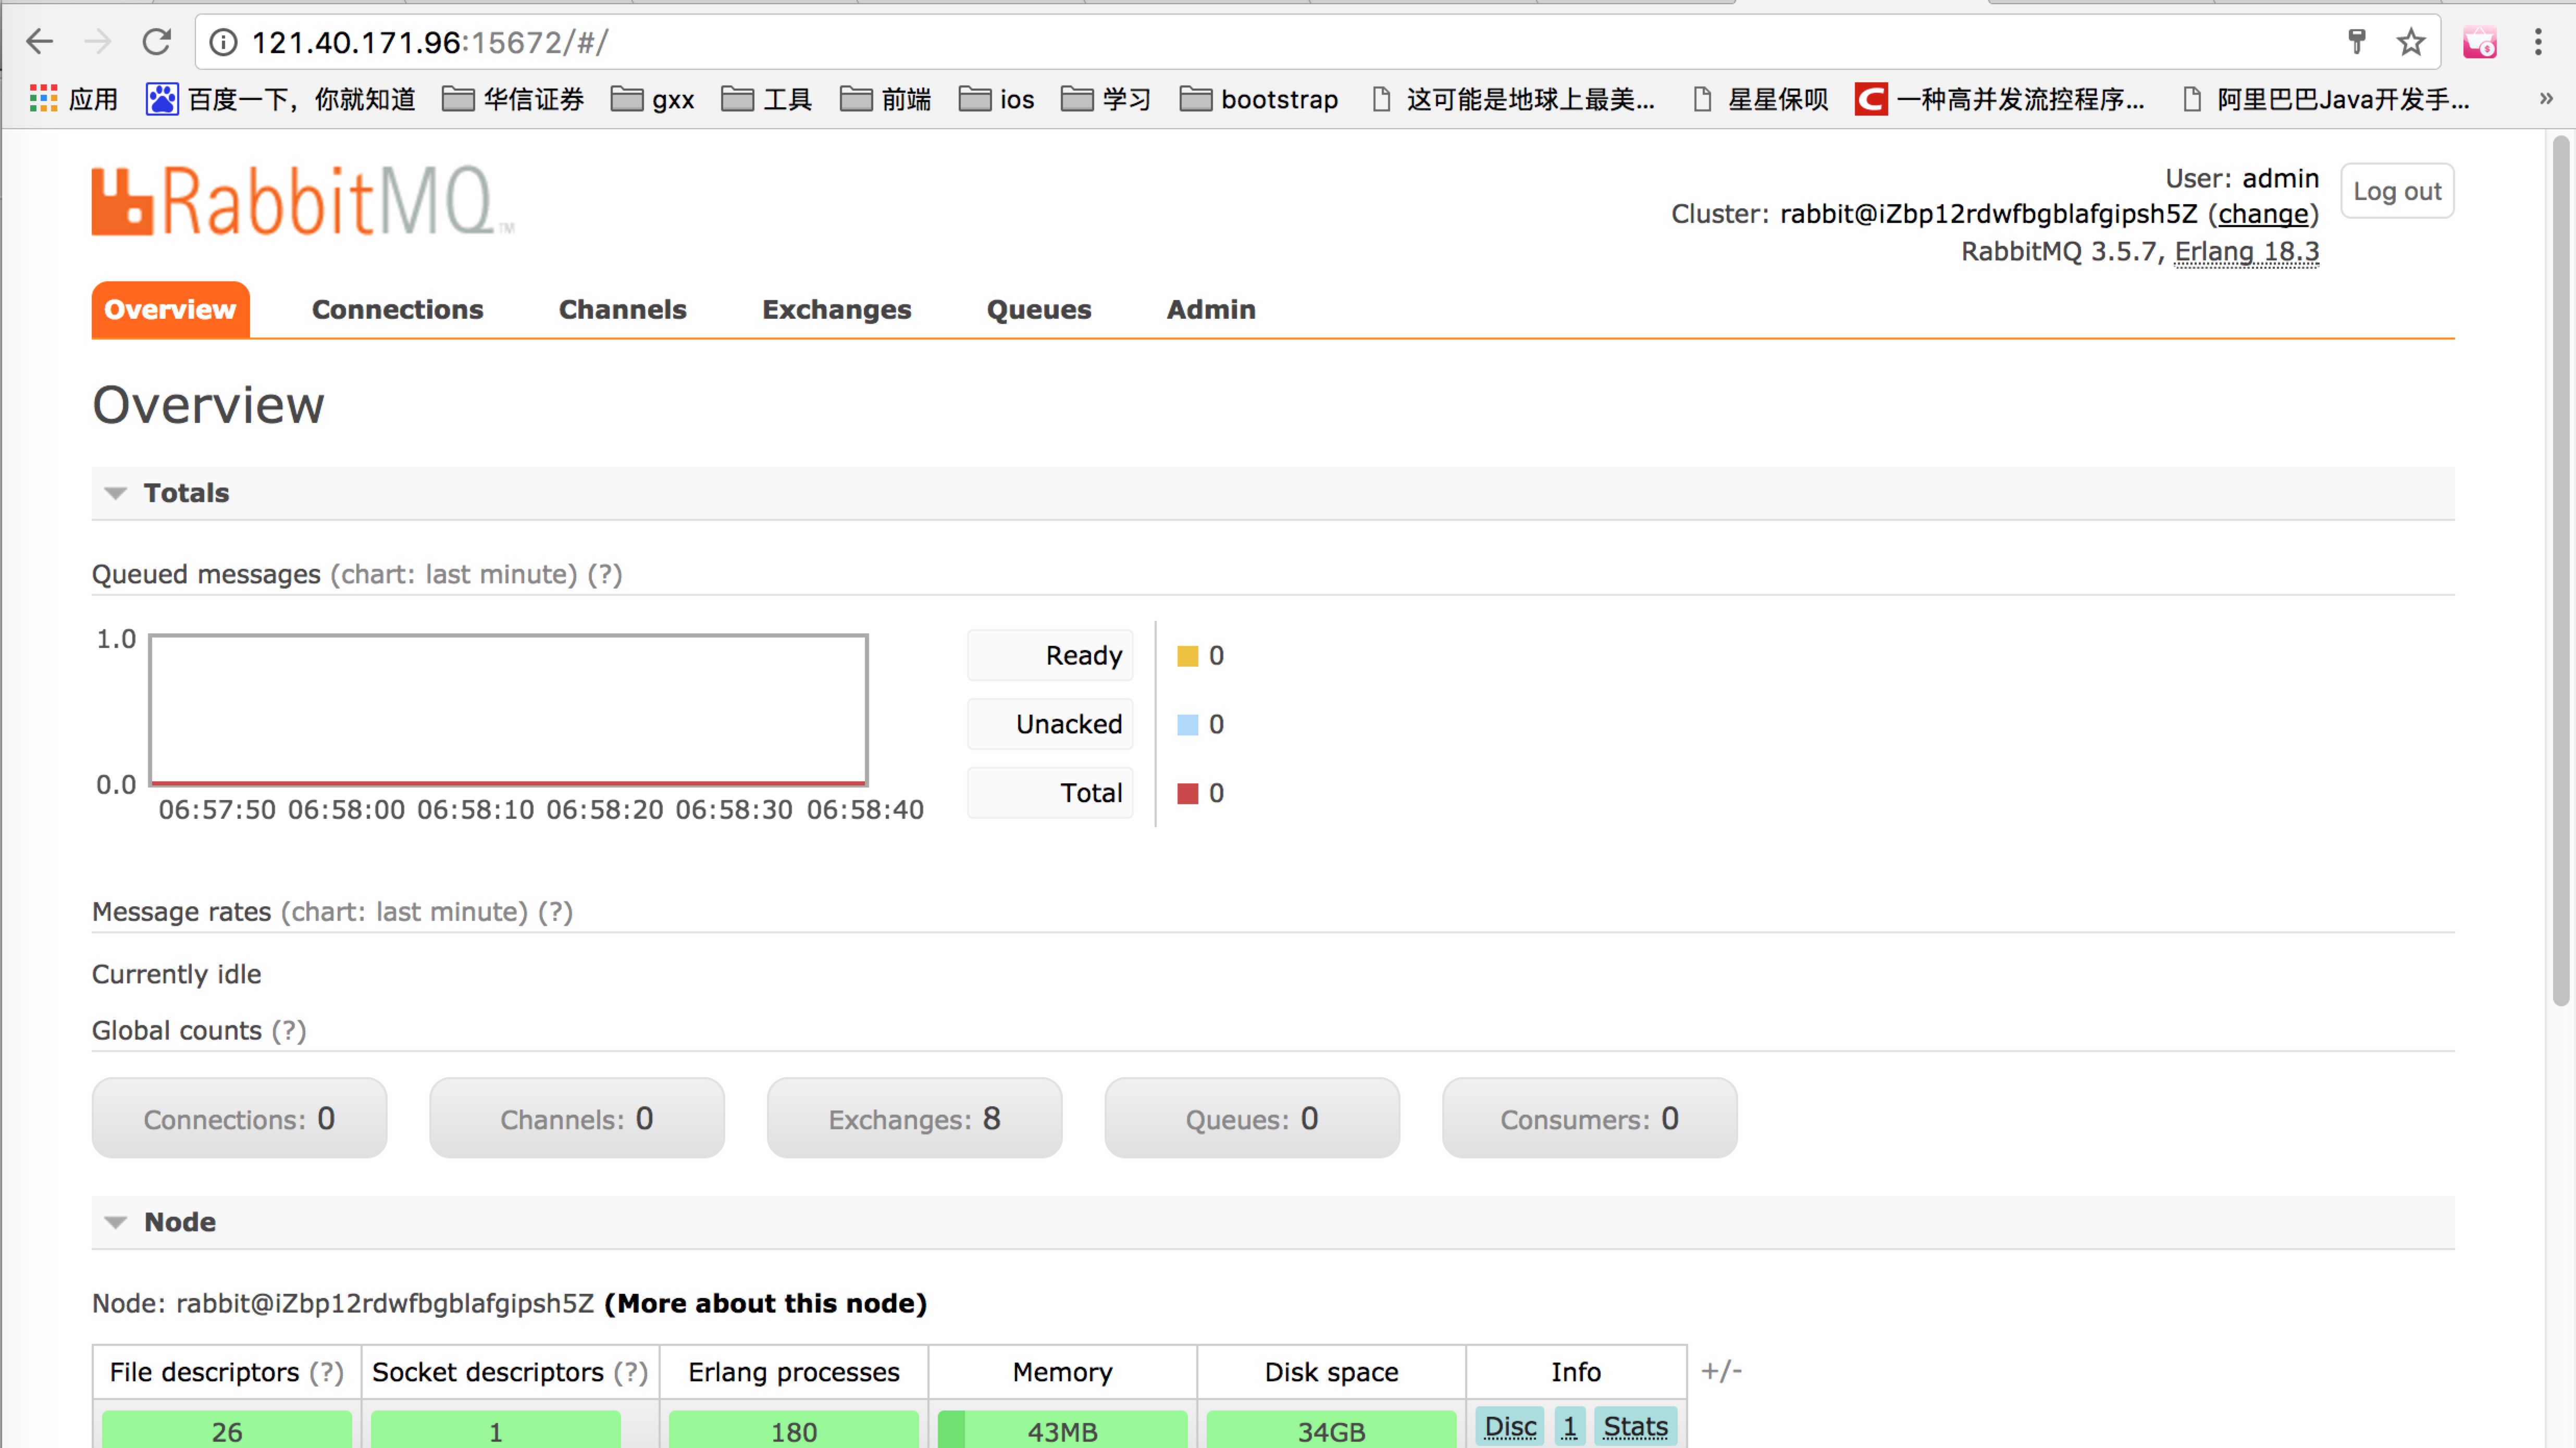The image size is (2576, 1448).
Task: Click the blue Unacked color swatch
Action: click(1187, 725)
